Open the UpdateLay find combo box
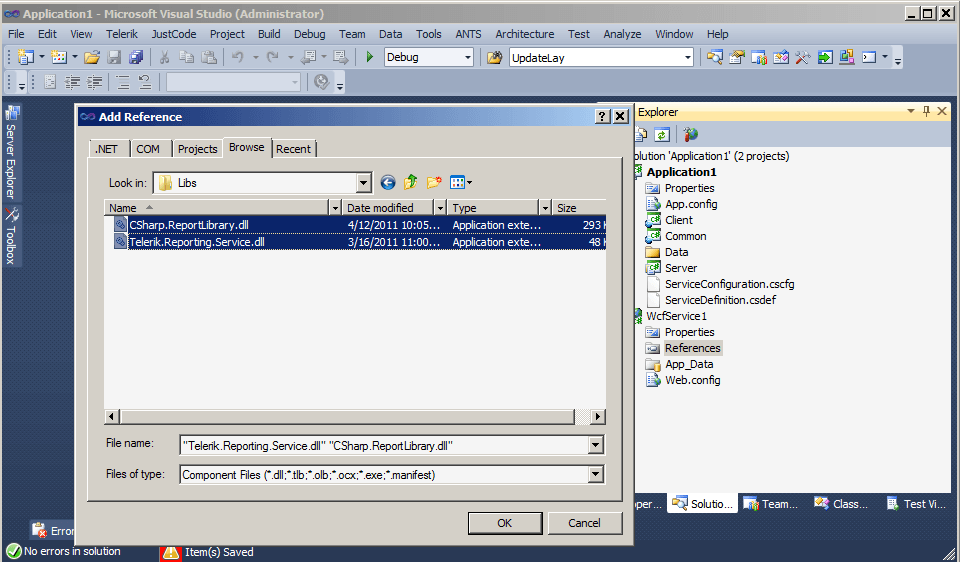 coord(601,58)
